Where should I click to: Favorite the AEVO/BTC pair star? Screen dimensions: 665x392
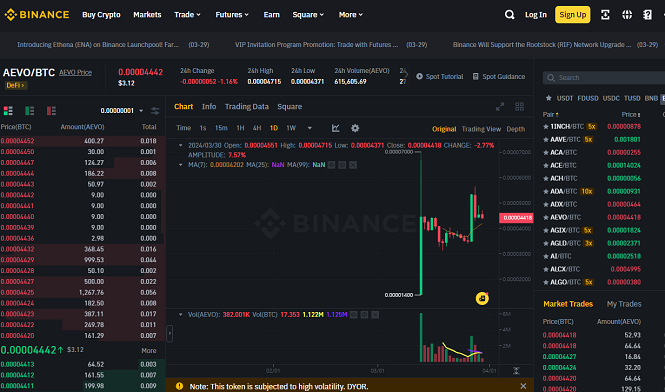(546, 217)
